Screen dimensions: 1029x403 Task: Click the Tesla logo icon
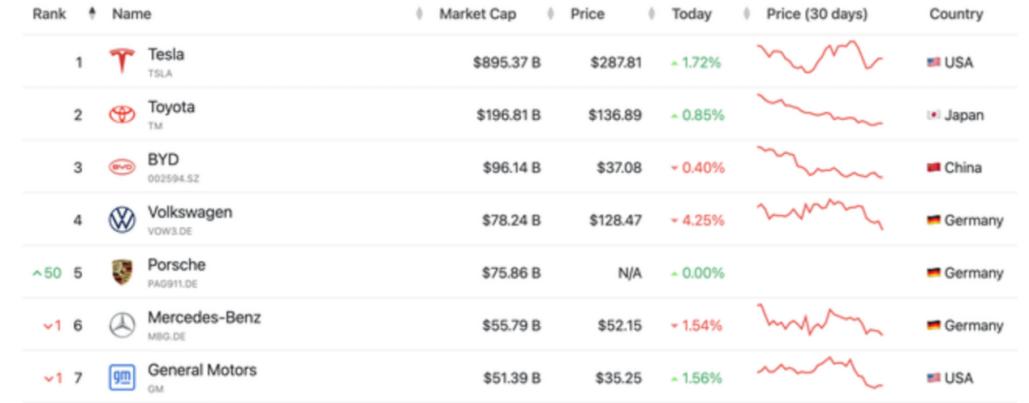tap(121, 61)
